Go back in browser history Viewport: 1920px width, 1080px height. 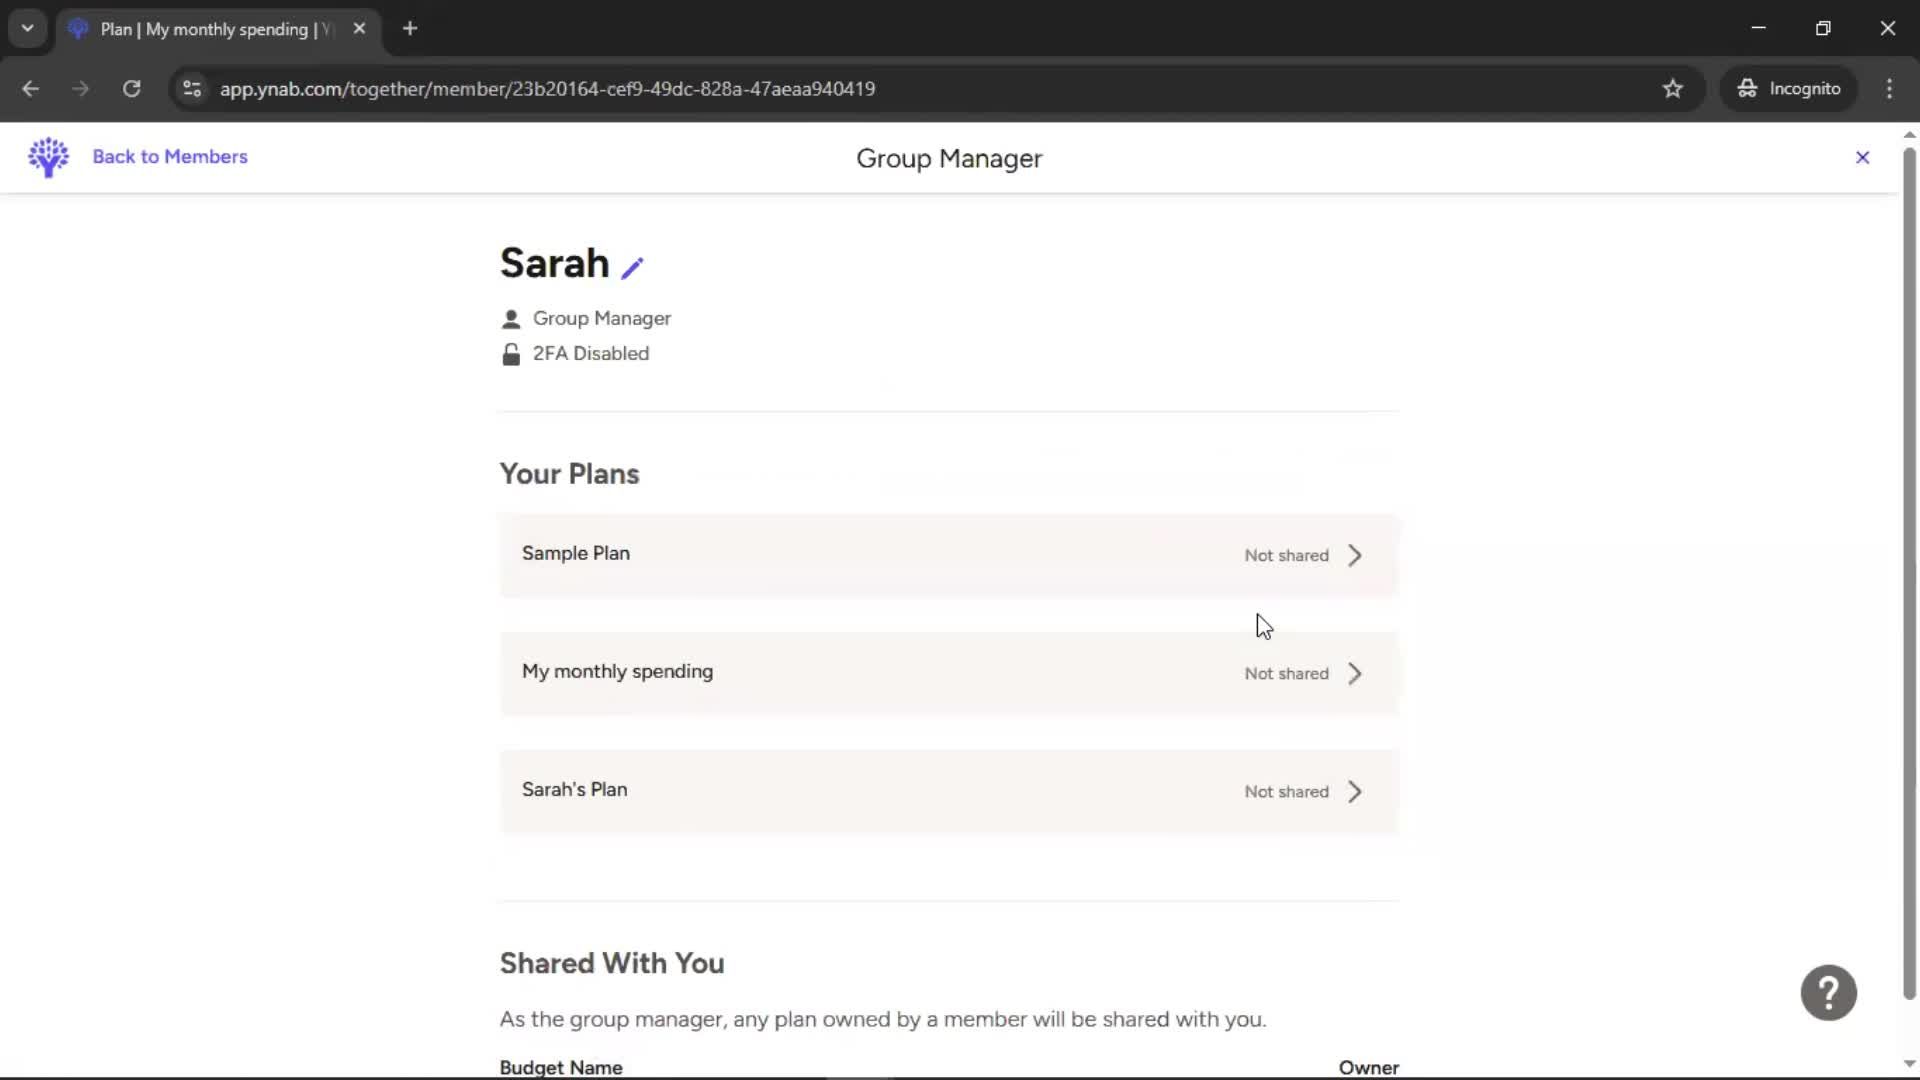(x=30, y=89)
